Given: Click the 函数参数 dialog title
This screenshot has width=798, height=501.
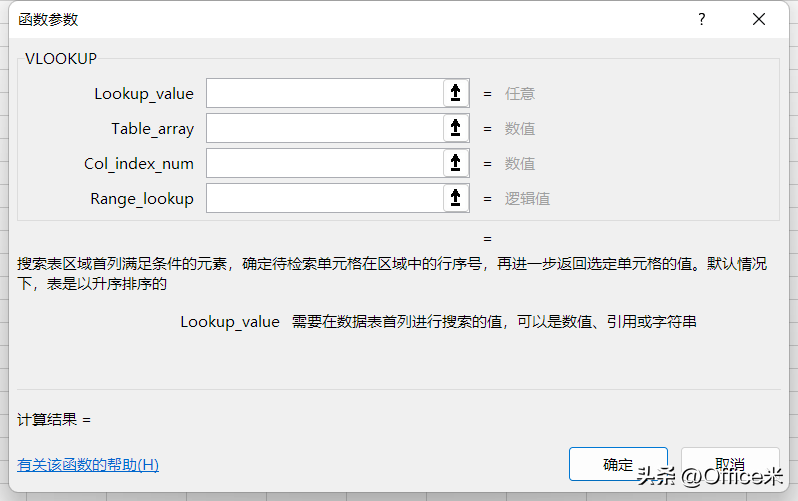Looking at the screenshot, I should tap(48, 20).
